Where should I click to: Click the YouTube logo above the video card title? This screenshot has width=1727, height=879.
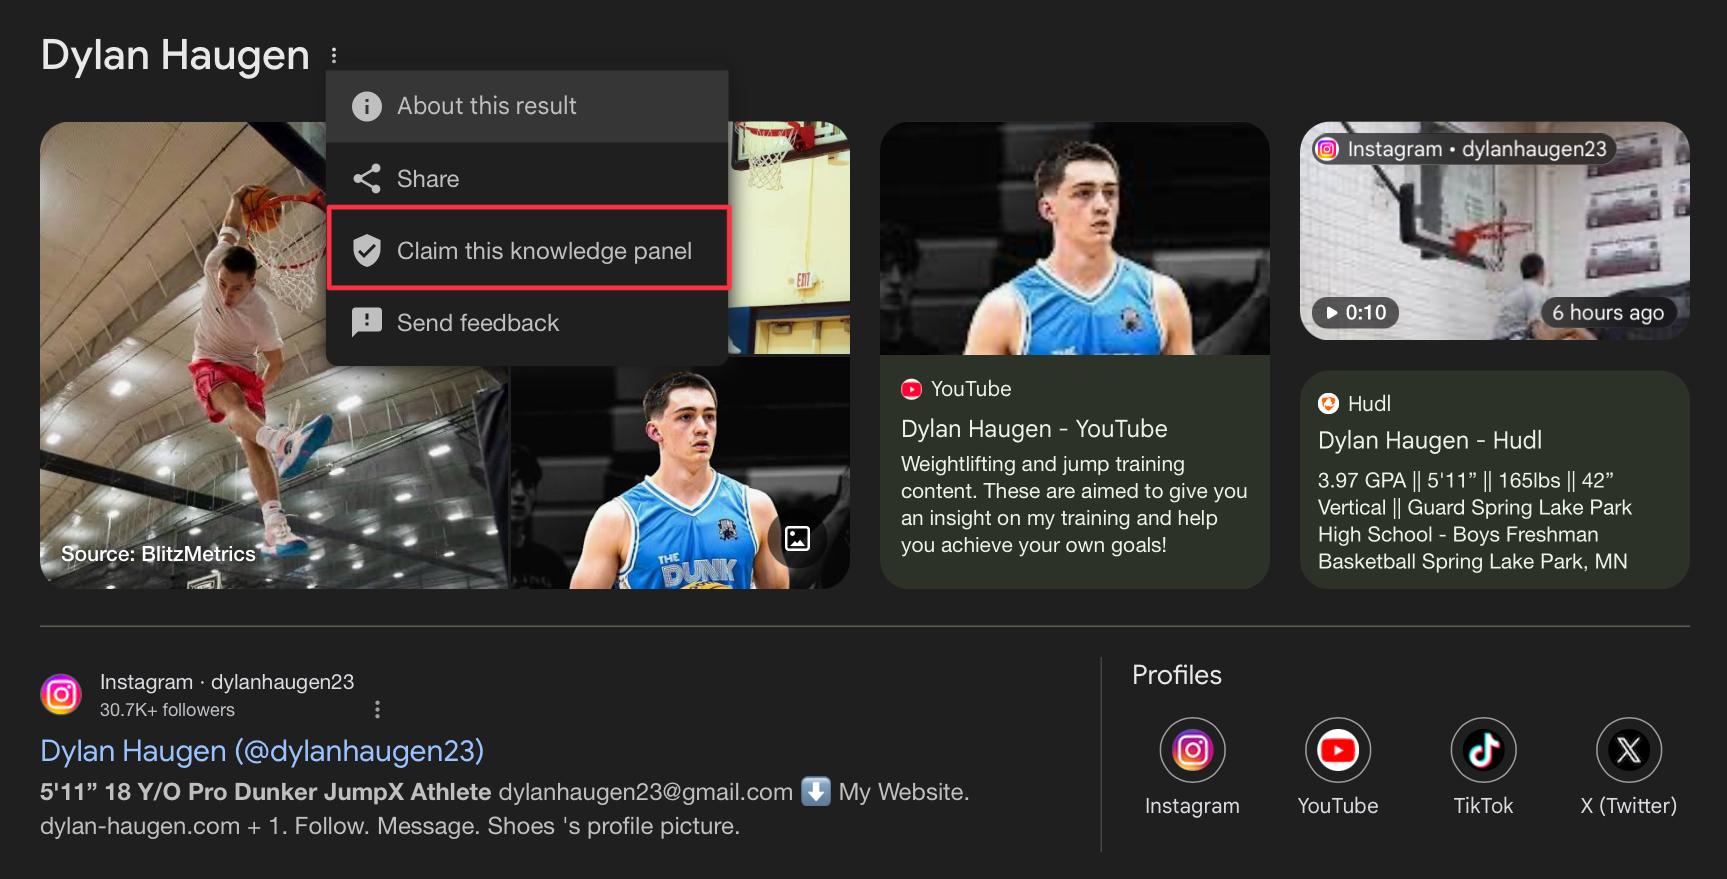pos(911,389)
